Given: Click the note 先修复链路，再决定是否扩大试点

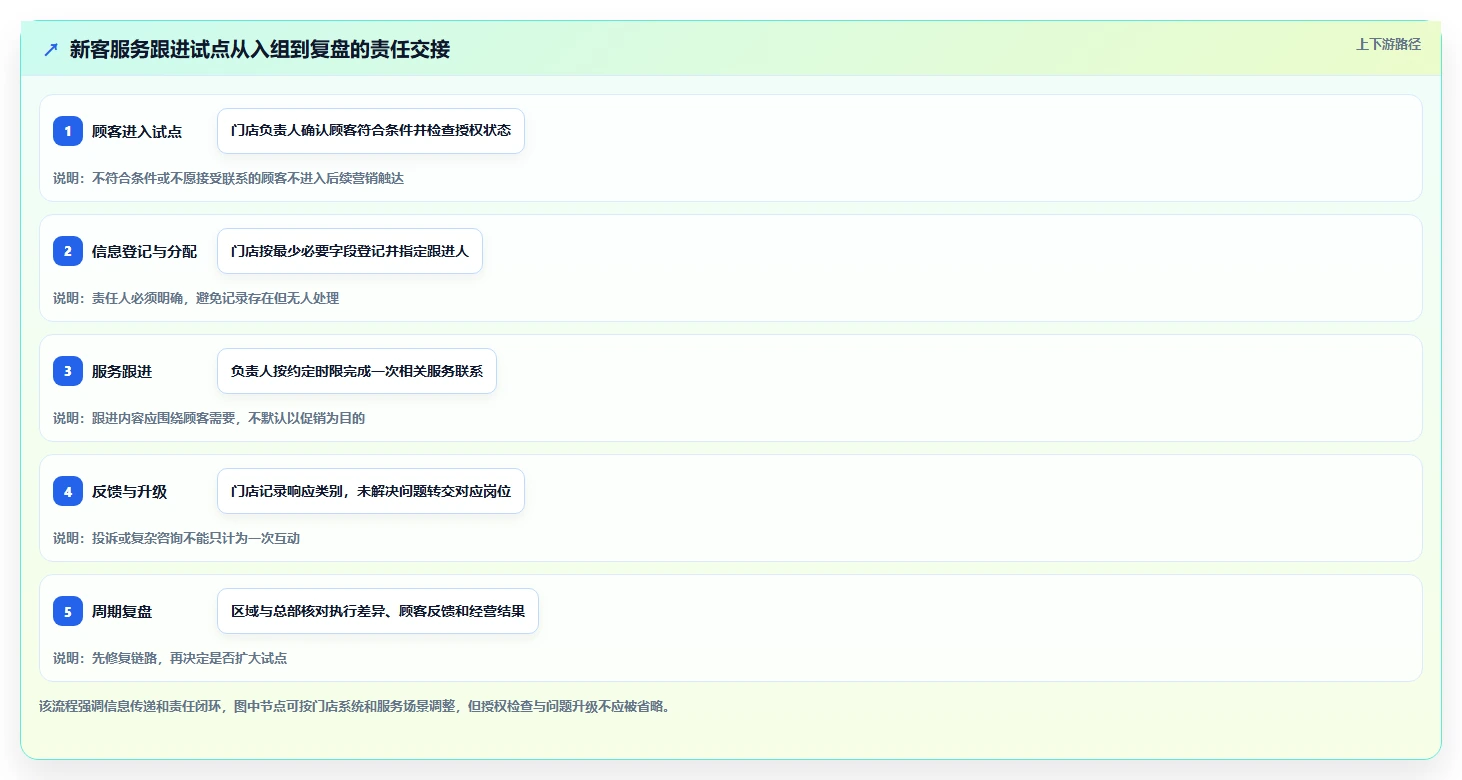Looking at the screenshot, I should (190, 658).
